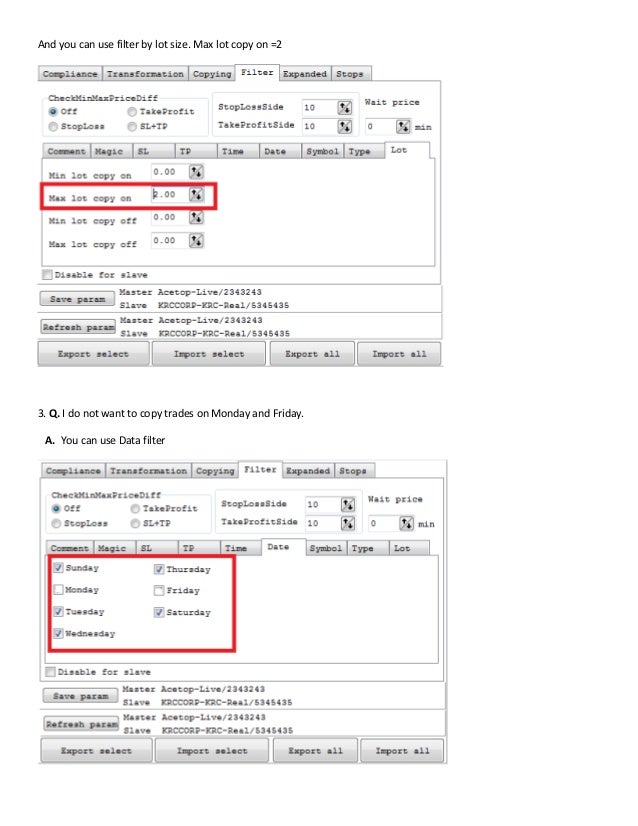Click Wait price spinner in the Lot filter panel
The height and width of the screenshot is (826, 638).
pos(403,126)
